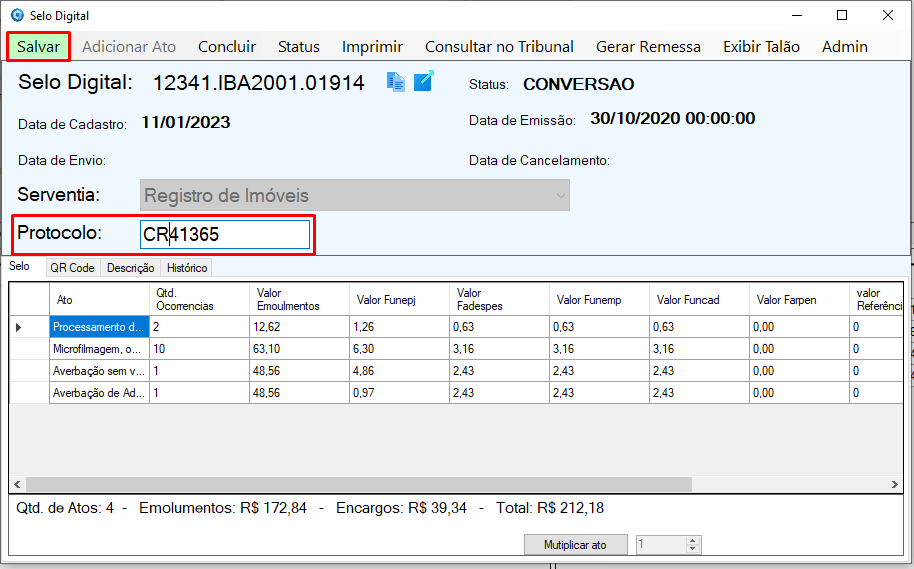Click the multiplier number field showing 1
914x569 pixels.
pos(661,545)
